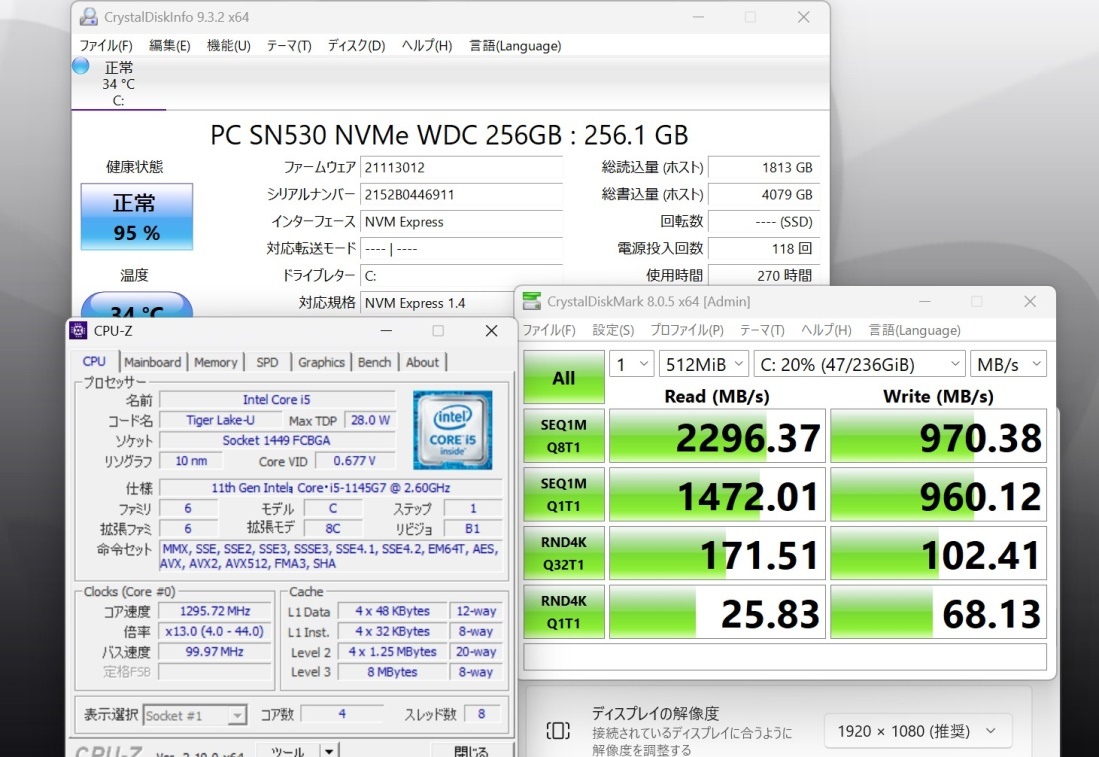Switch to the SPD tab in CPU-Z
1099x757 pixels.
267,362
